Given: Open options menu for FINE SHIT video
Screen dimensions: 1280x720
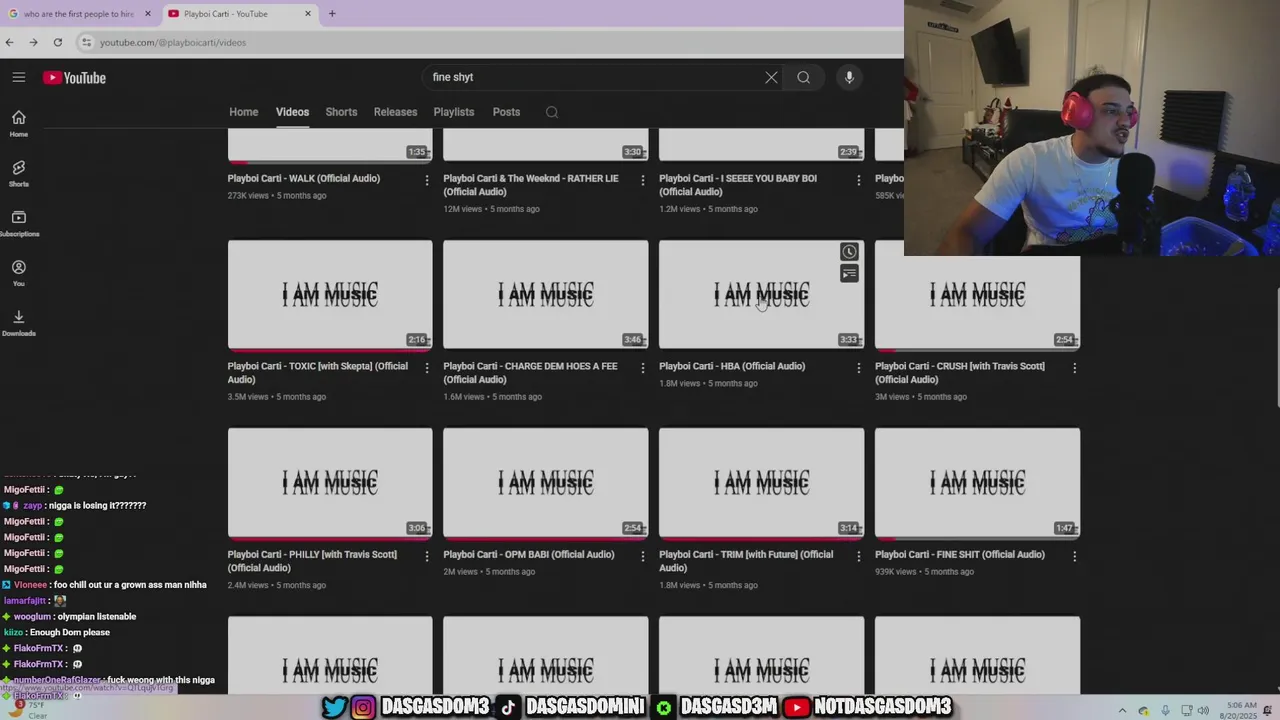Looking at the screenshot, I should [1074, 556].
